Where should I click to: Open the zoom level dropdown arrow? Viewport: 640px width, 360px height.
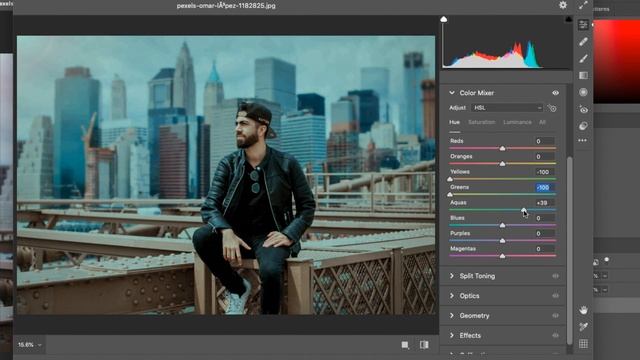tap(40, 345)
